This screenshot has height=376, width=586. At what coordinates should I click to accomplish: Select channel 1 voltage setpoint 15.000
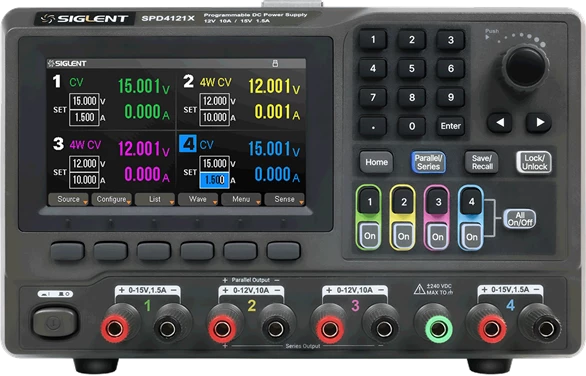[x=84, y=101]
